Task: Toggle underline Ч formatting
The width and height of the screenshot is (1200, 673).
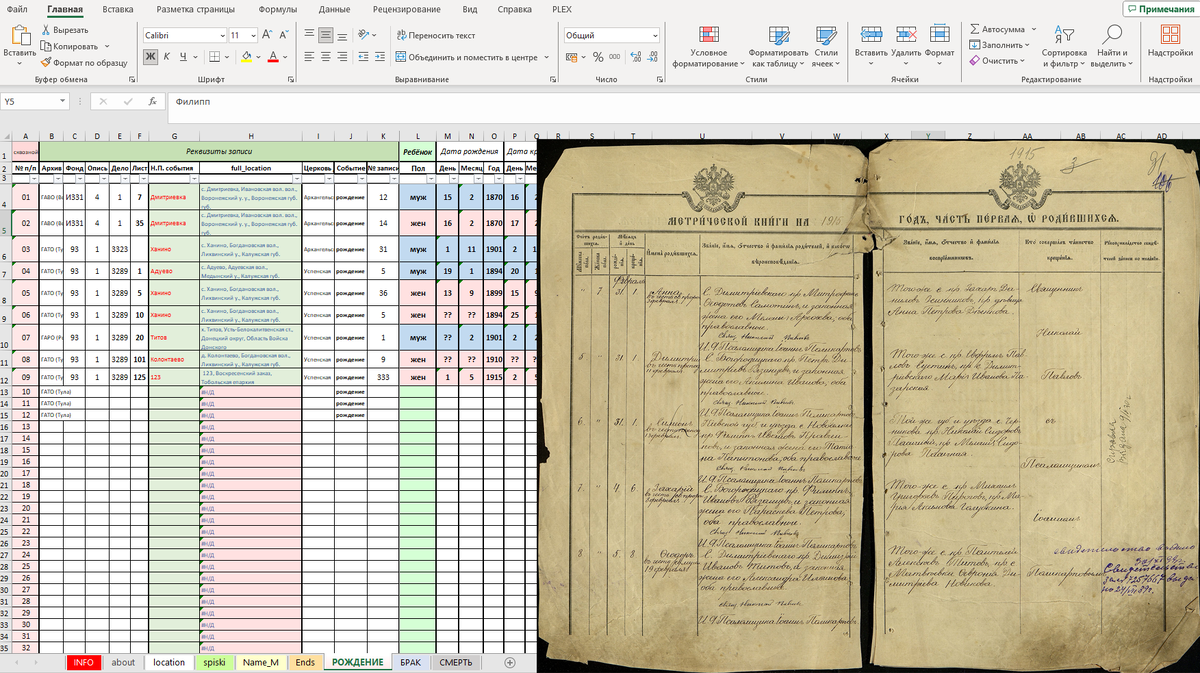Action: 184,56
